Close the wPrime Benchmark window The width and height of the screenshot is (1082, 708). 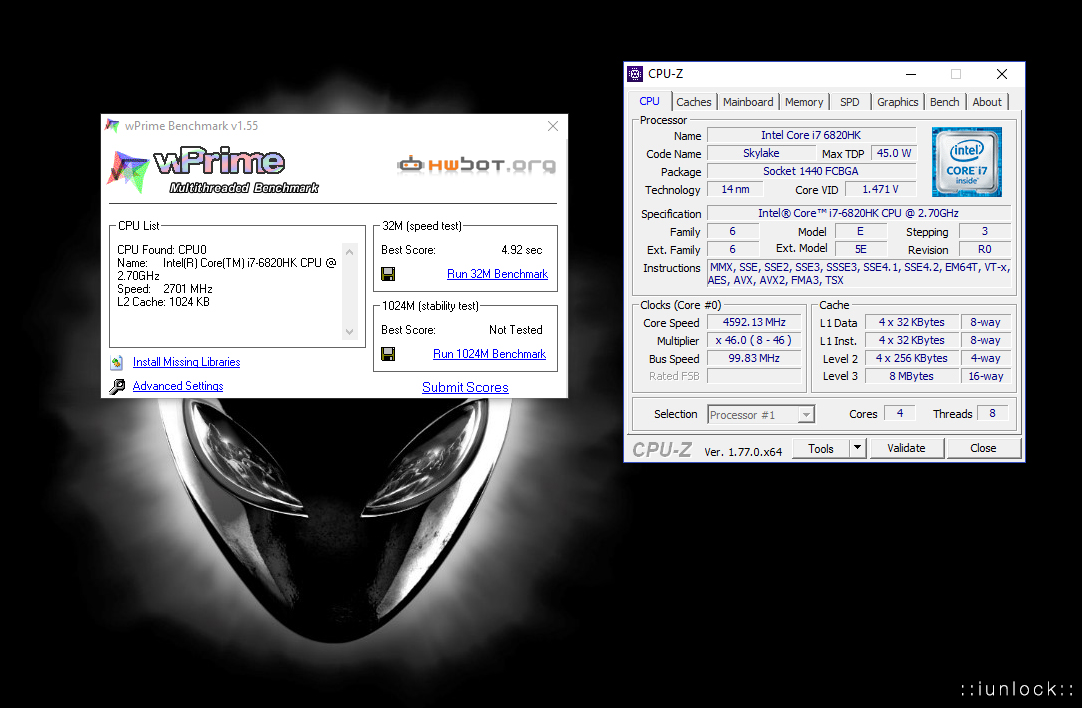tap(552, 126)
